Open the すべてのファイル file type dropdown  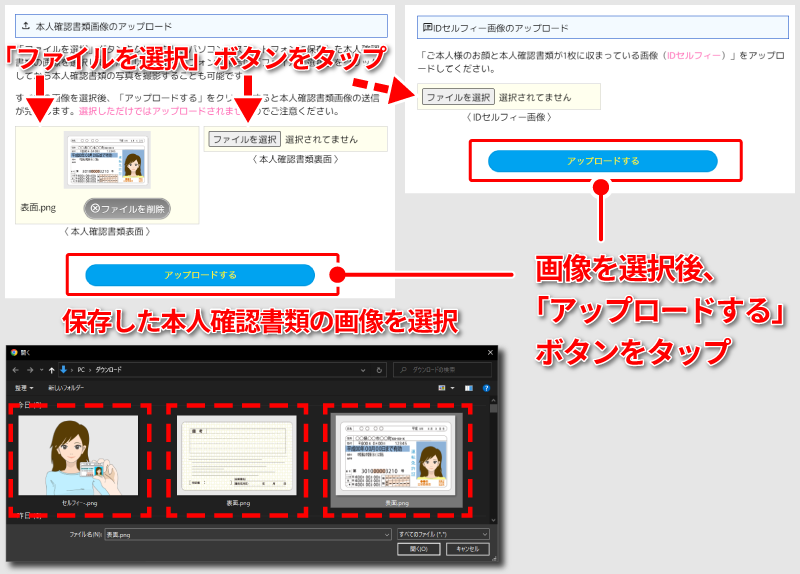(443, 535)
